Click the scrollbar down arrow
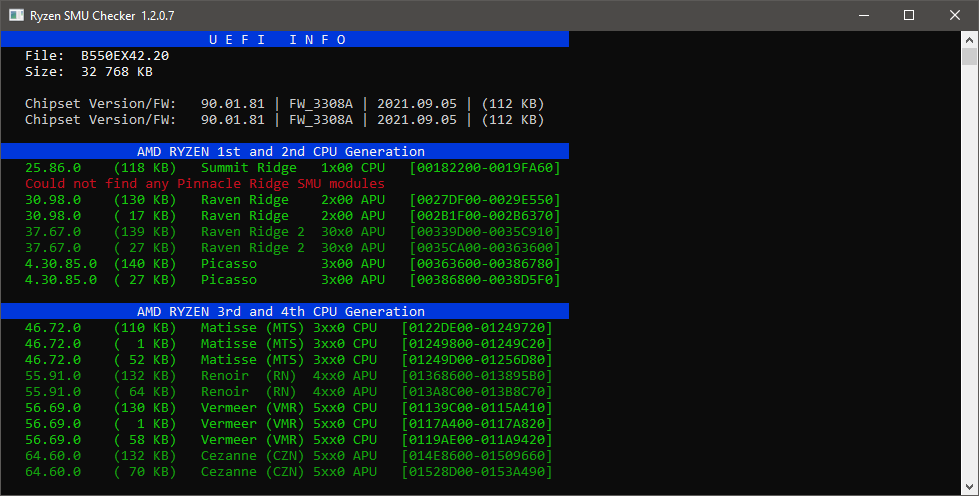Screen dimensions: 979x496 969,487
